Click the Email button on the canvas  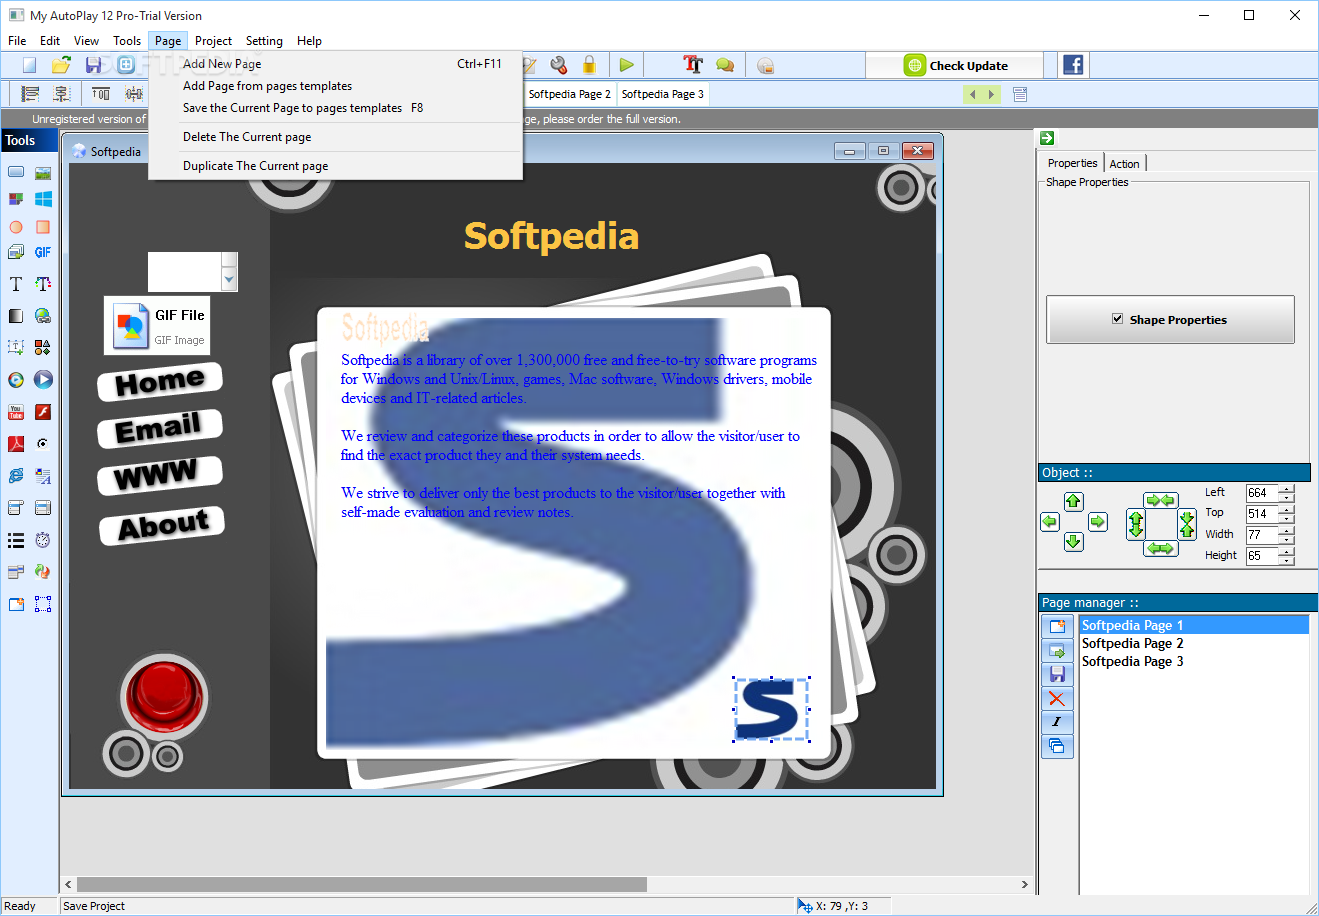tap(159, 428)
